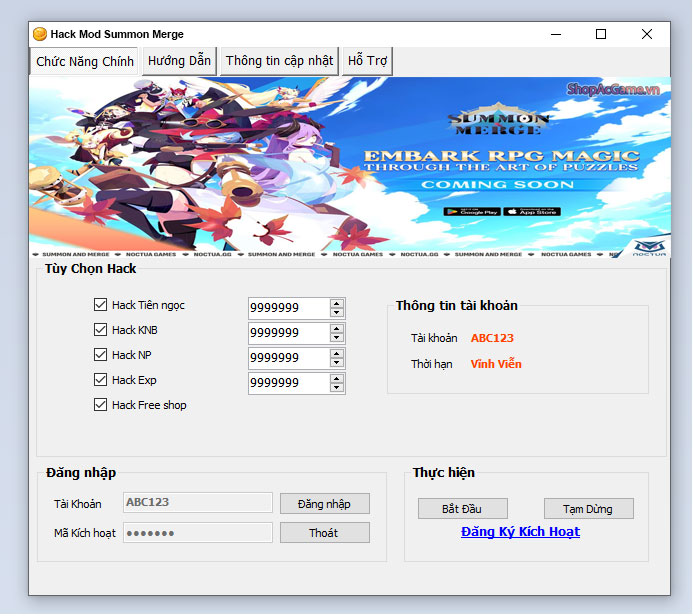Open the Đăng Ký Kích Hoạt link
Screen dimensions: 693x616
click(520, 532)
